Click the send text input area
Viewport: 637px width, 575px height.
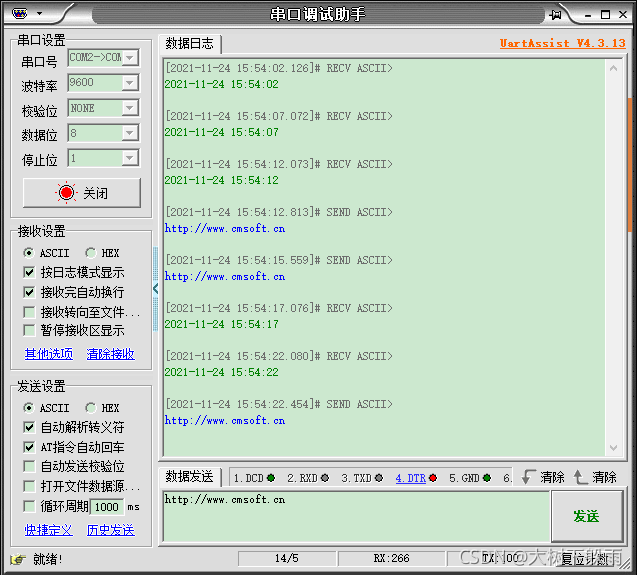pos(356,516)
